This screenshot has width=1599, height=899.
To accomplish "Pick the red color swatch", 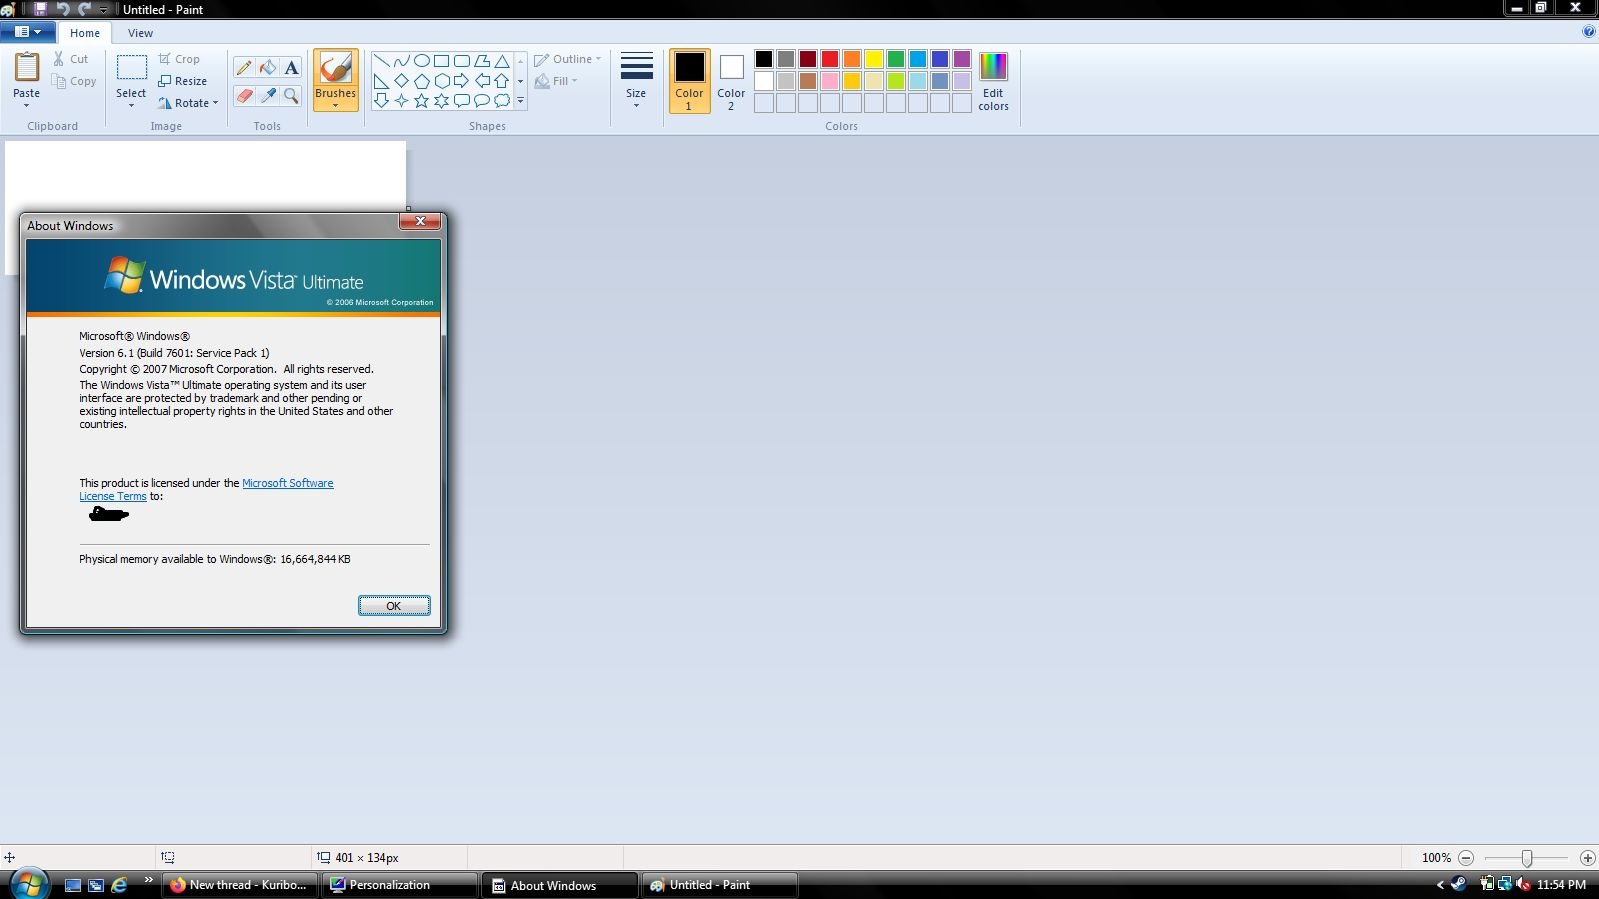I will coord(830,59).
